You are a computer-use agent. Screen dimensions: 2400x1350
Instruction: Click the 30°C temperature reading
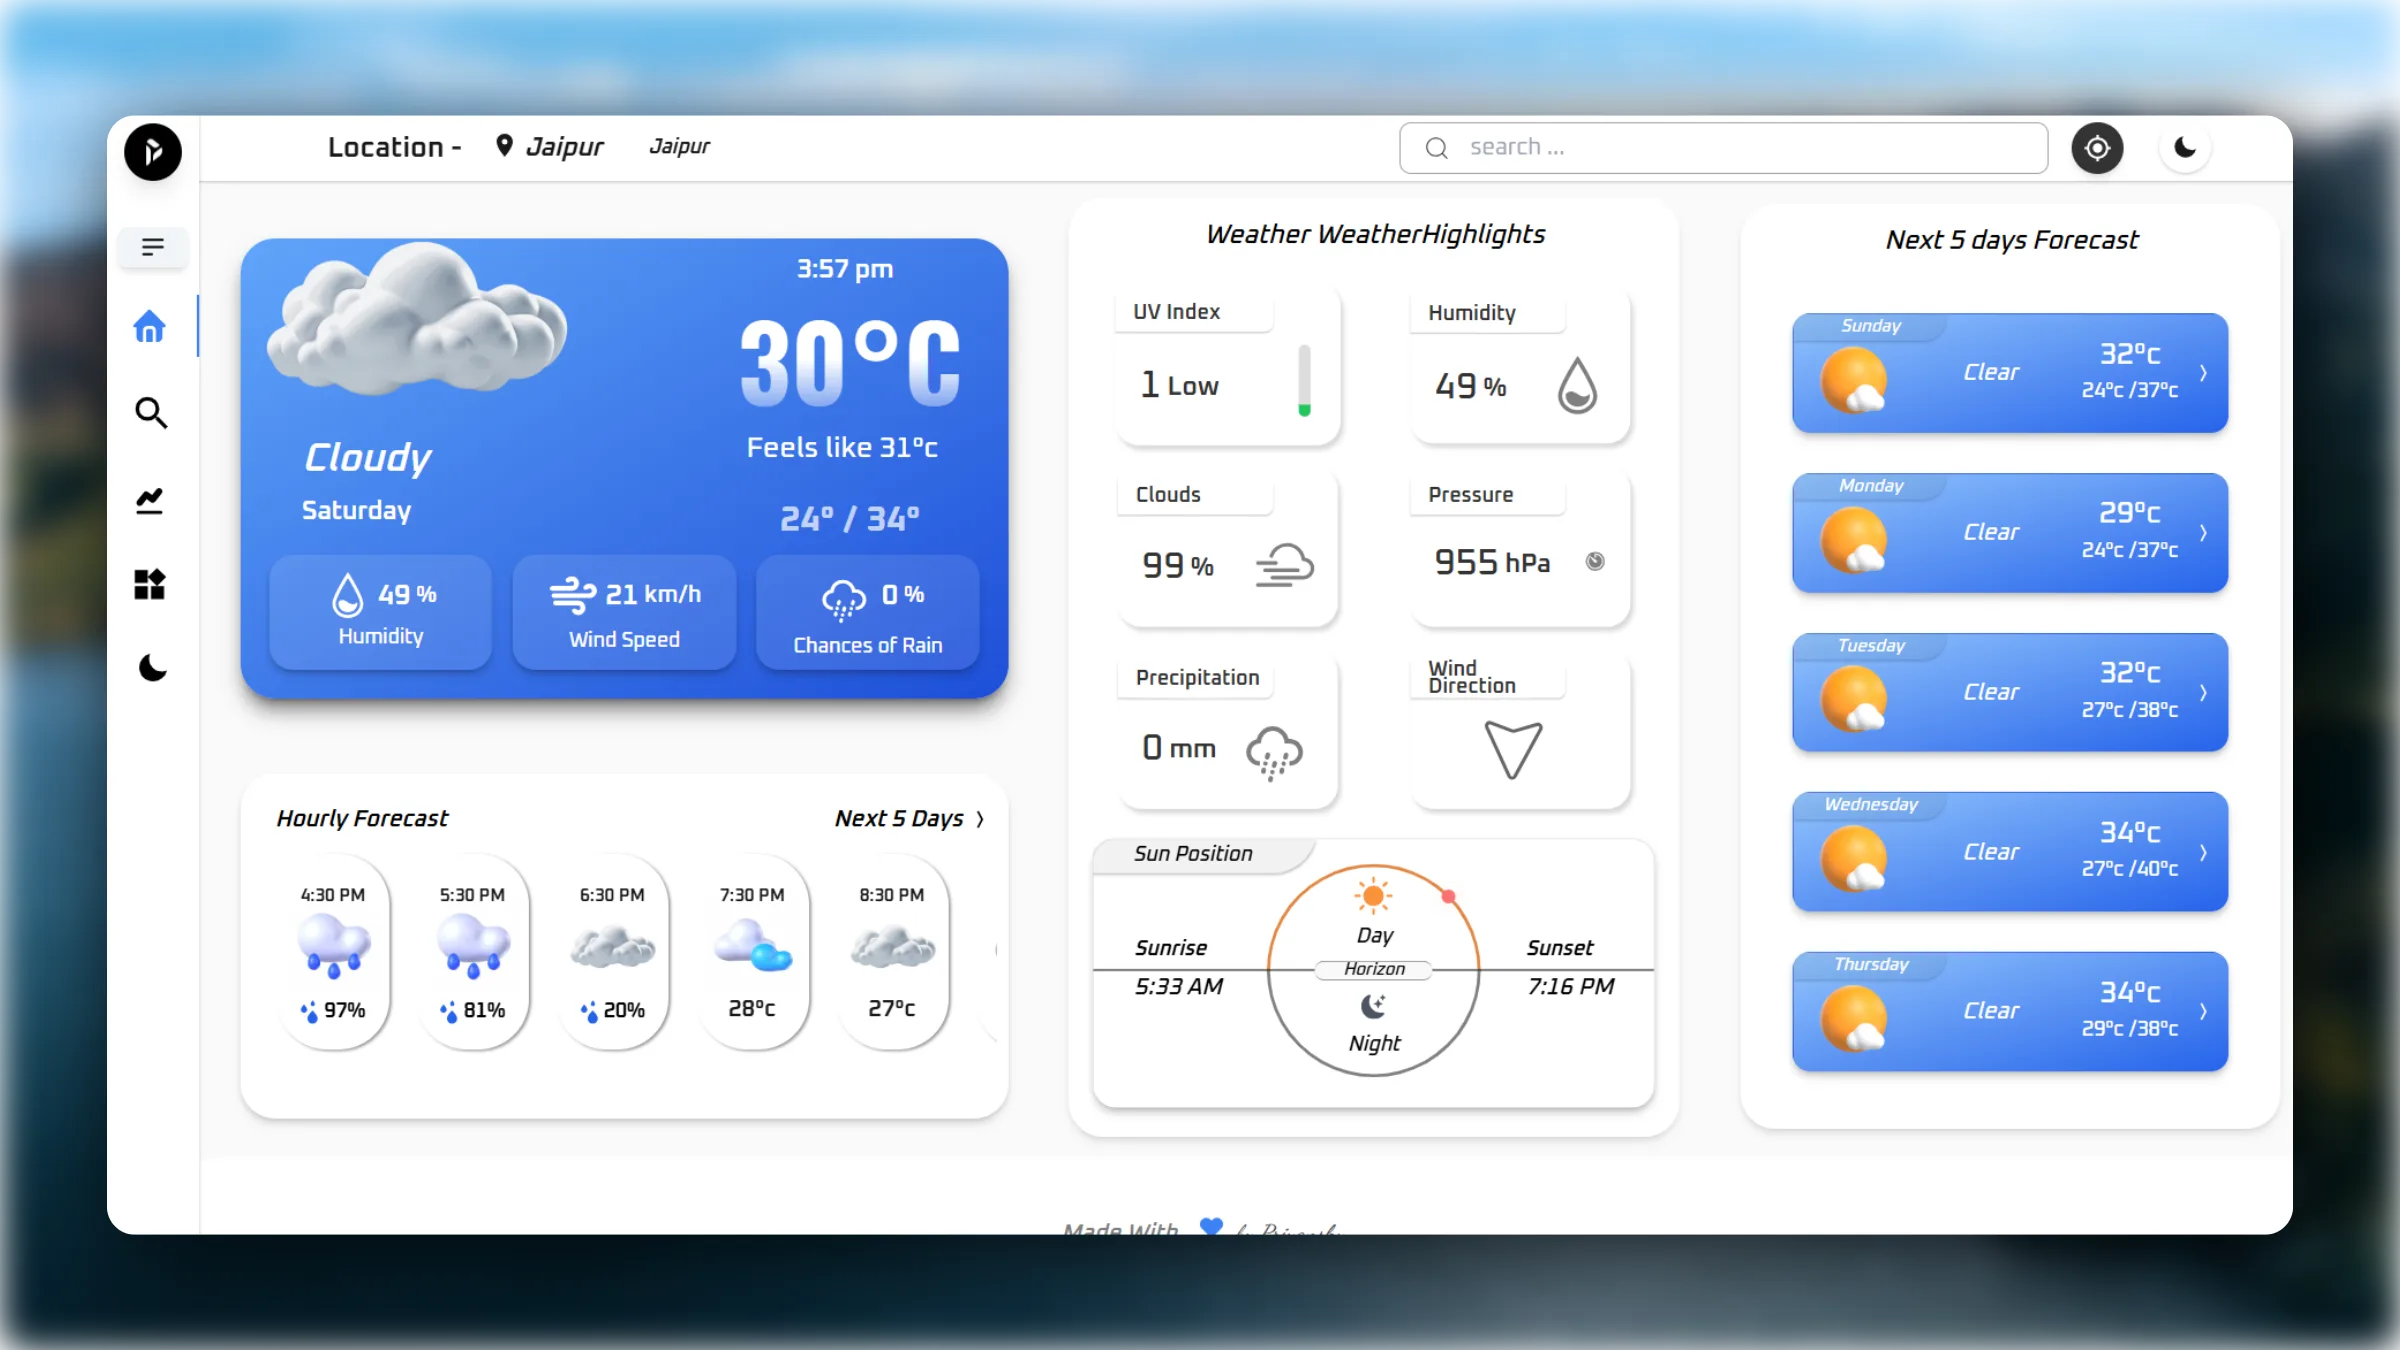[x=850, y=363]
